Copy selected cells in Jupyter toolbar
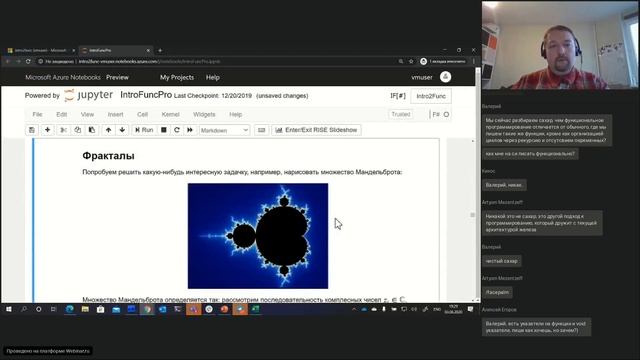 pyautogui.click(x=78, y=130)
